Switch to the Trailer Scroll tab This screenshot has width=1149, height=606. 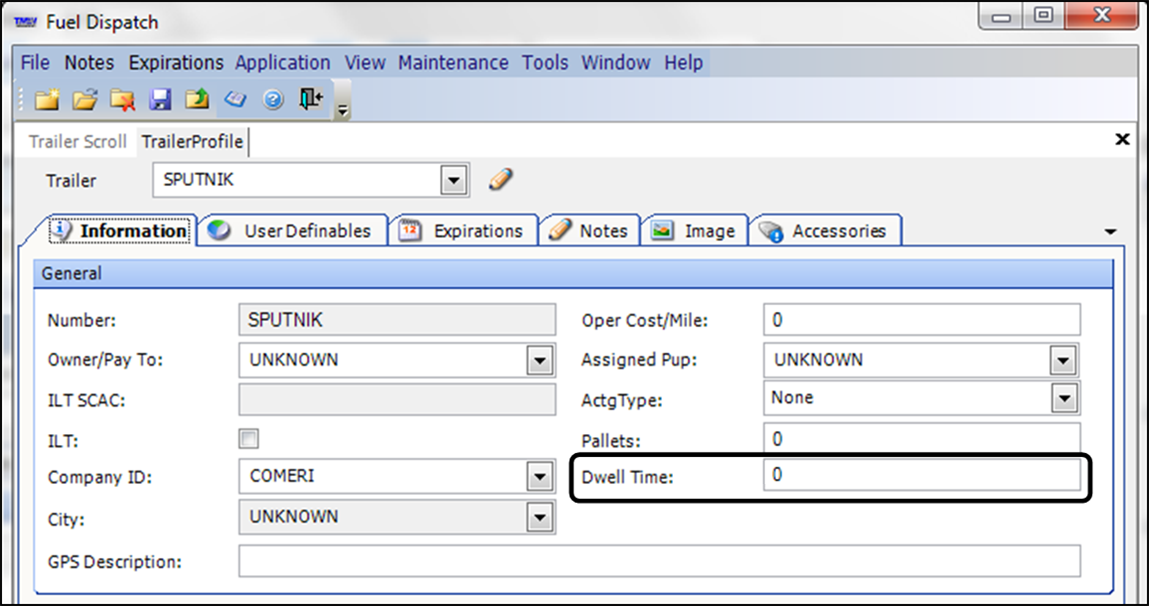(x=77, y=141)
